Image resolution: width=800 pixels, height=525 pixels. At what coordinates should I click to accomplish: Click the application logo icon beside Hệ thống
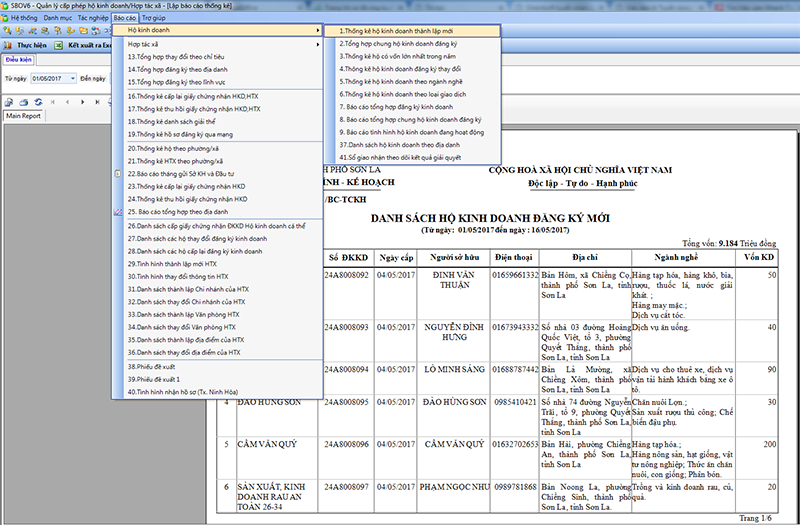[5, 18]
